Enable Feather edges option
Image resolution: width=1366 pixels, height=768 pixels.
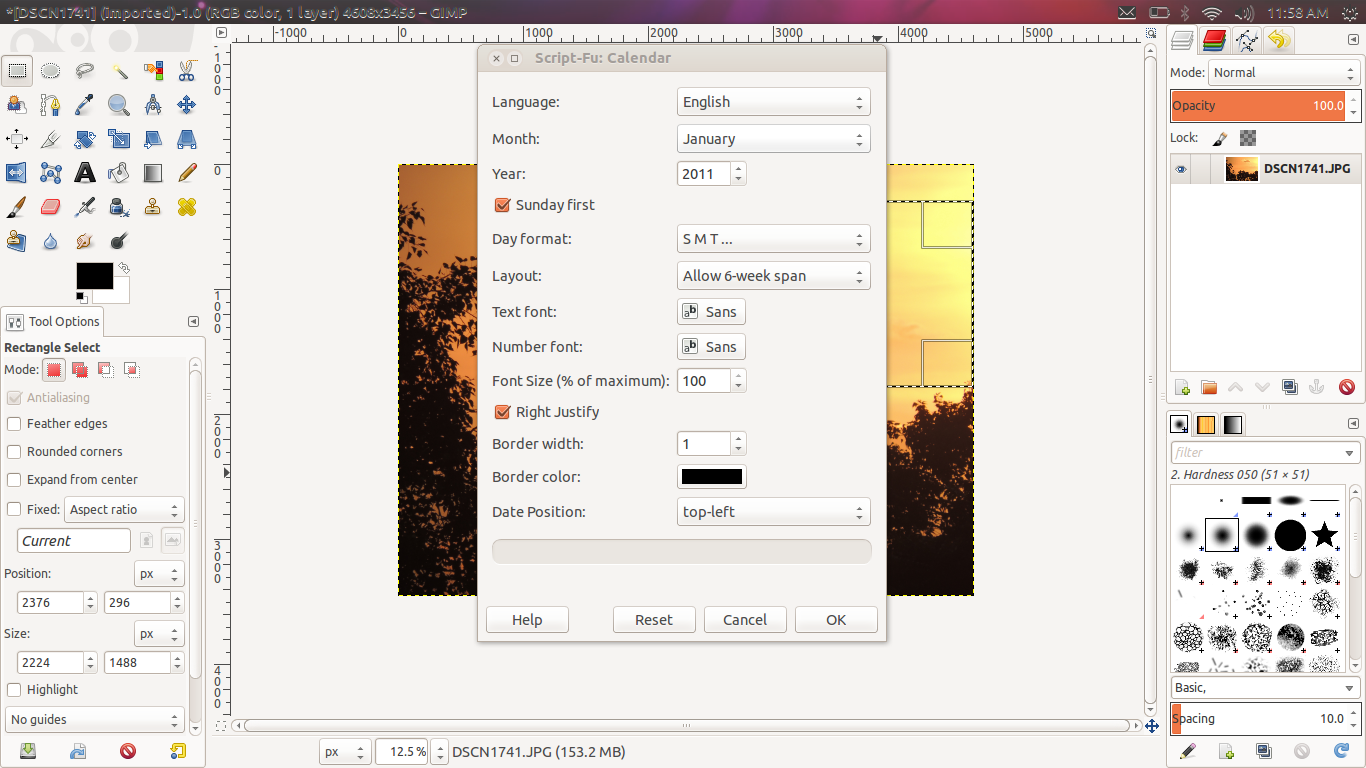(14, 424)
